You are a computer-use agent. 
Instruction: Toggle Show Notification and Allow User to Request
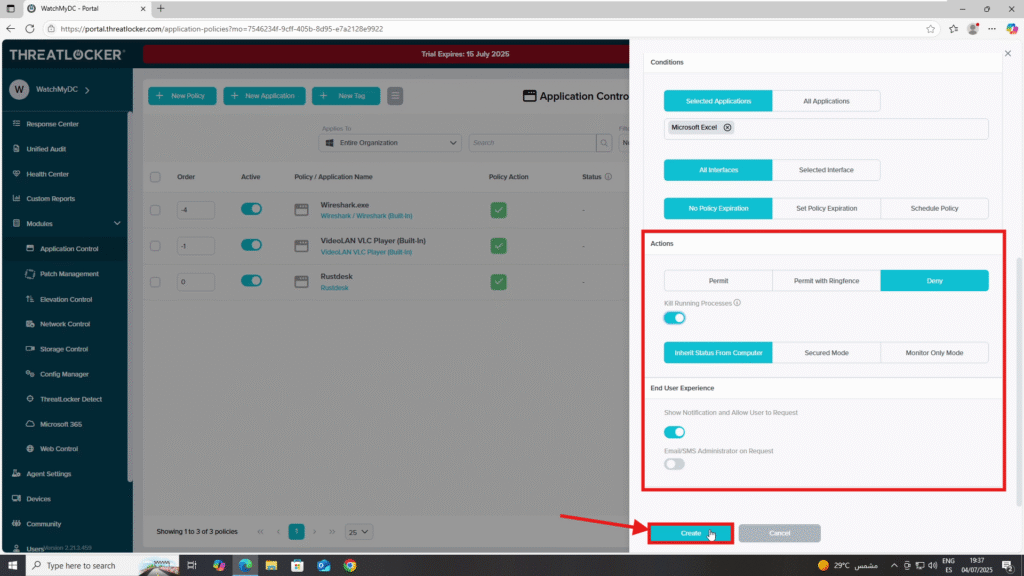[674, 432]
